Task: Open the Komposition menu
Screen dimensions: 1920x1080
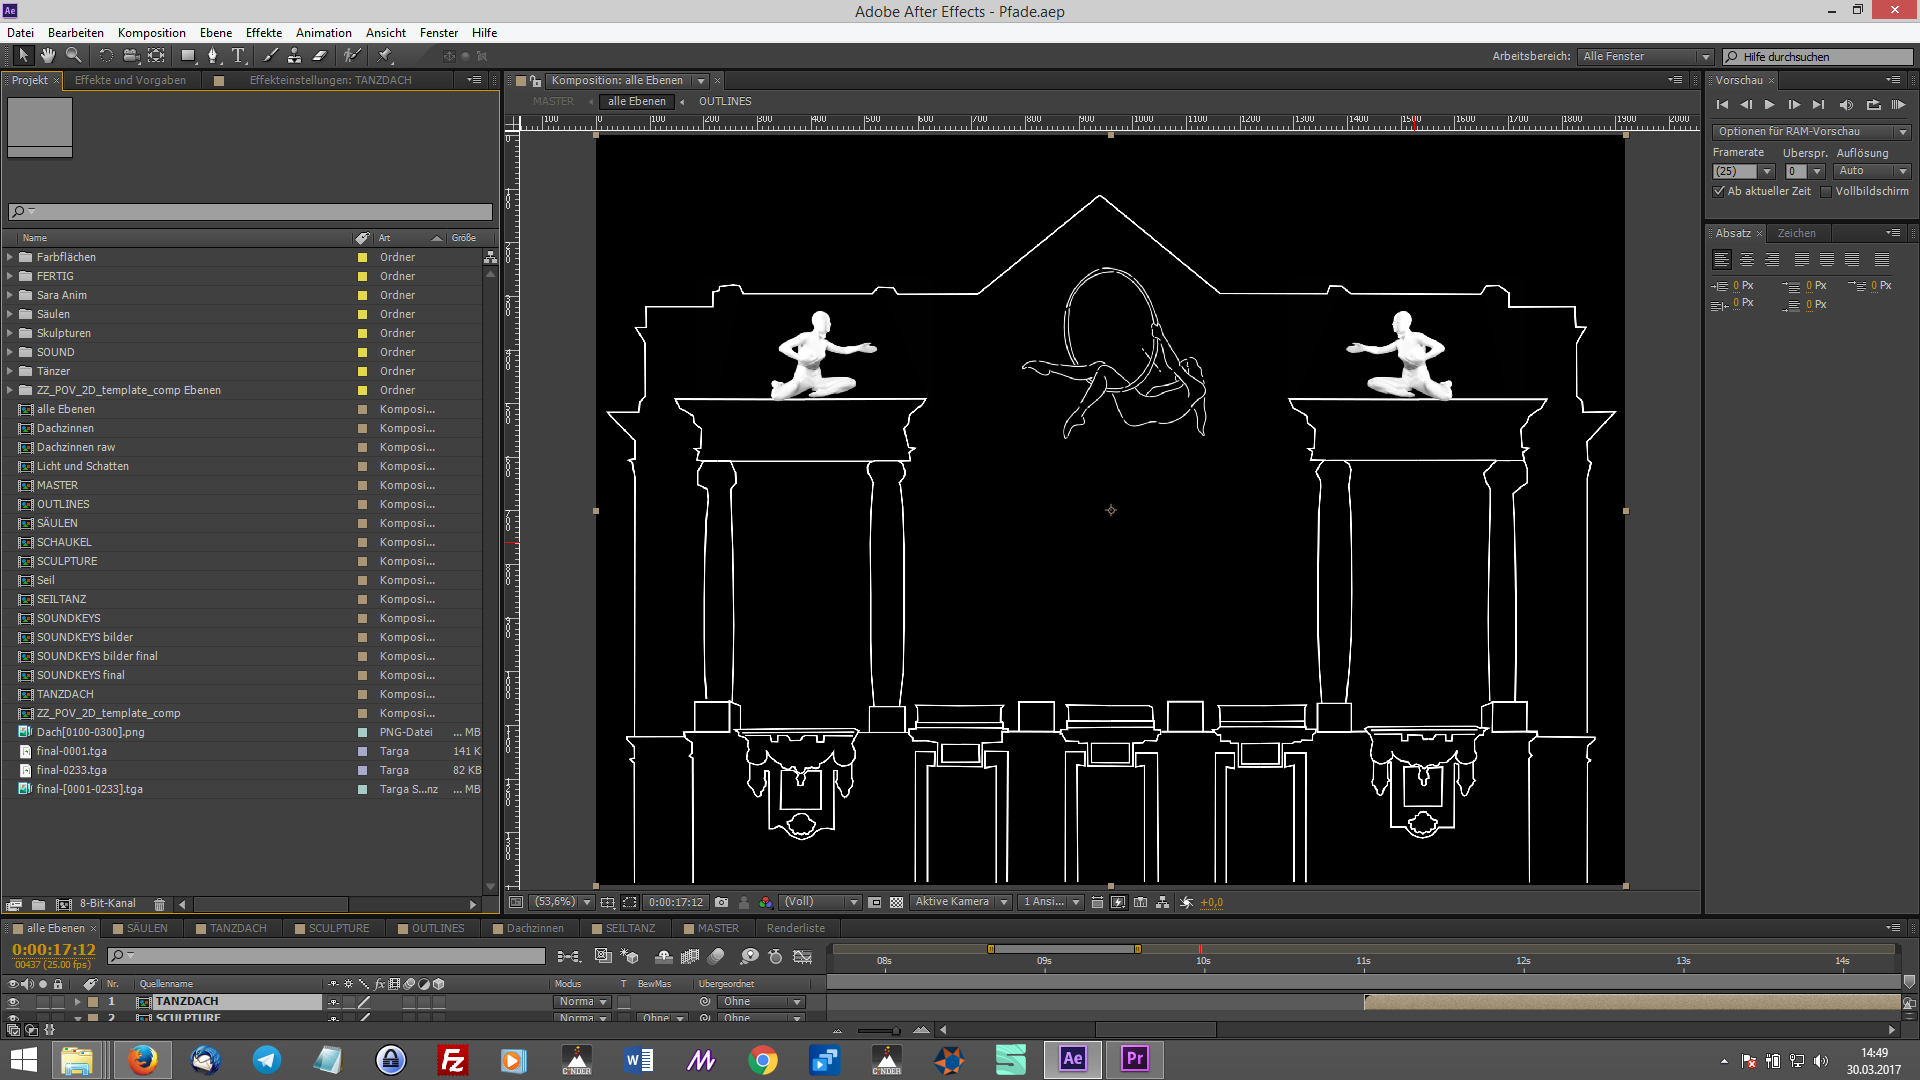Action: click(151, 32)
